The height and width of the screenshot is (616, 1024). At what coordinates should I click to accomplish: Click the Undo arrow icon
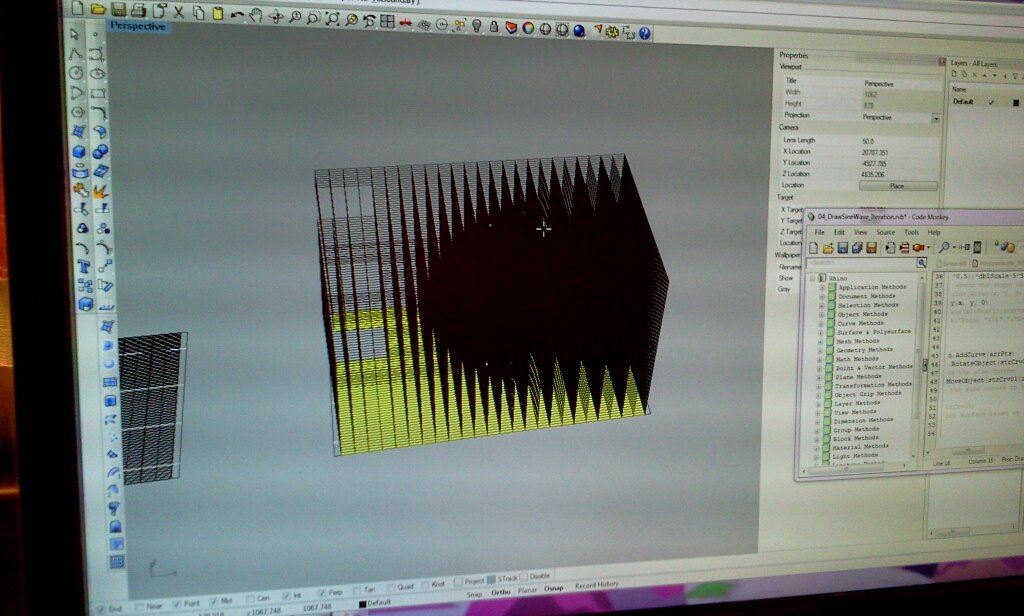(x=237, y=14)
